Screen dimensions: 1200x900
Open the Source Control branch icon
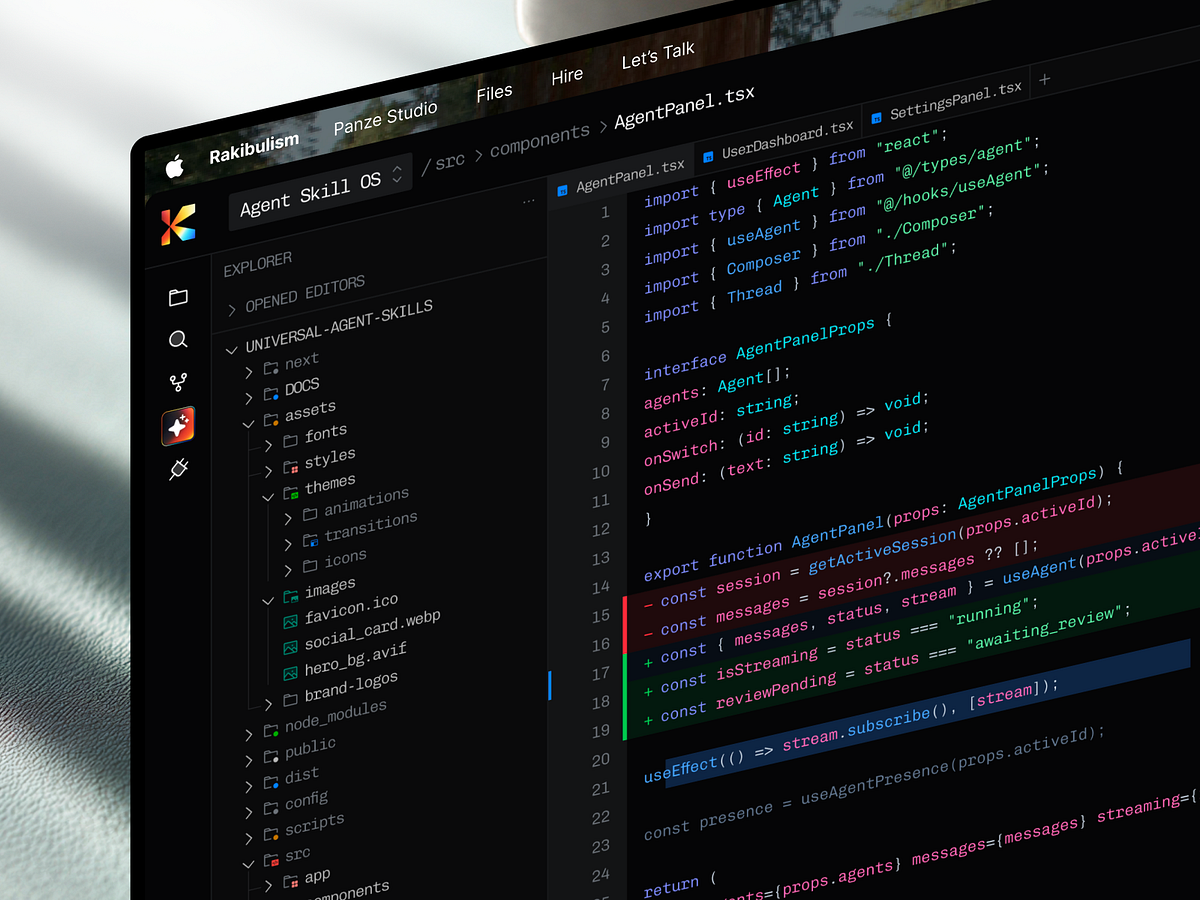pyautogui.click(x=178, y=383)
